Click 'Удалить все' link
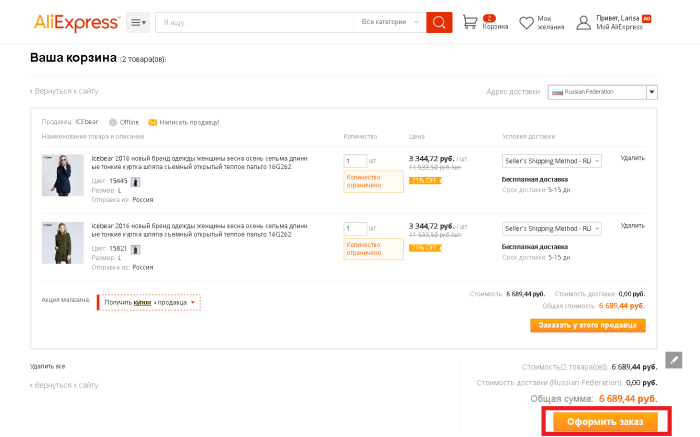This screenshot has width=700, height=437. pyautogui.click(x=47, y=367)
